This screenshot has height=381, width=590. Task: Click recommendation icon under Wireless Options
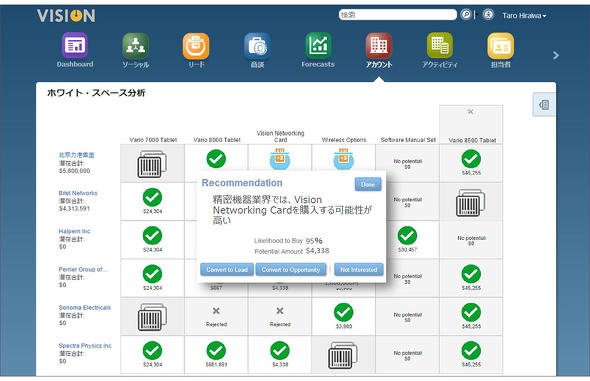click(x=344, y=159)
